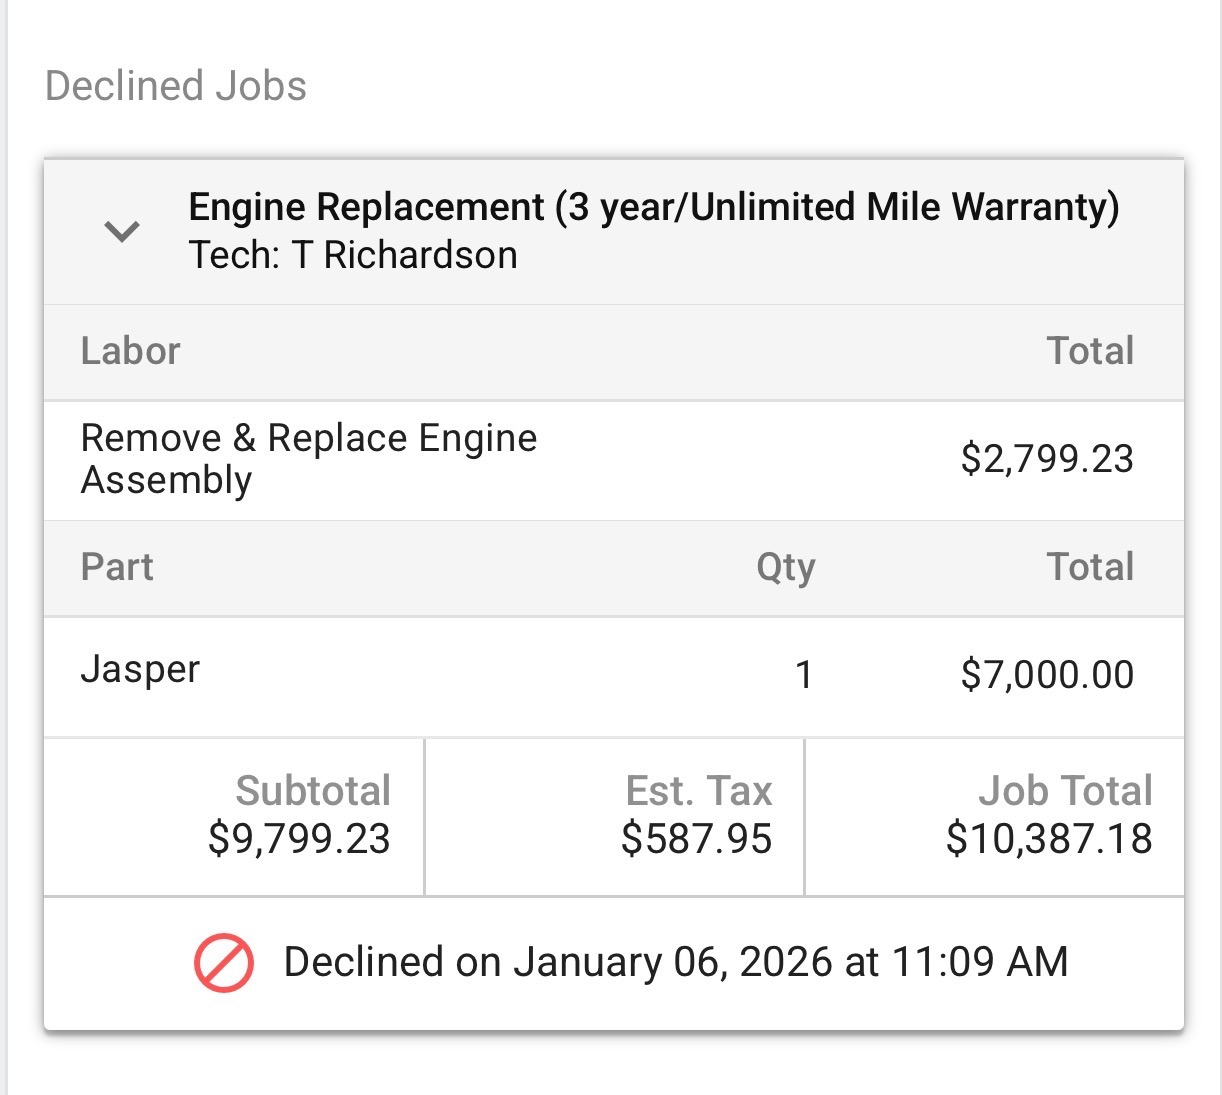Click the quantity value 1 for Jasper

803,676
